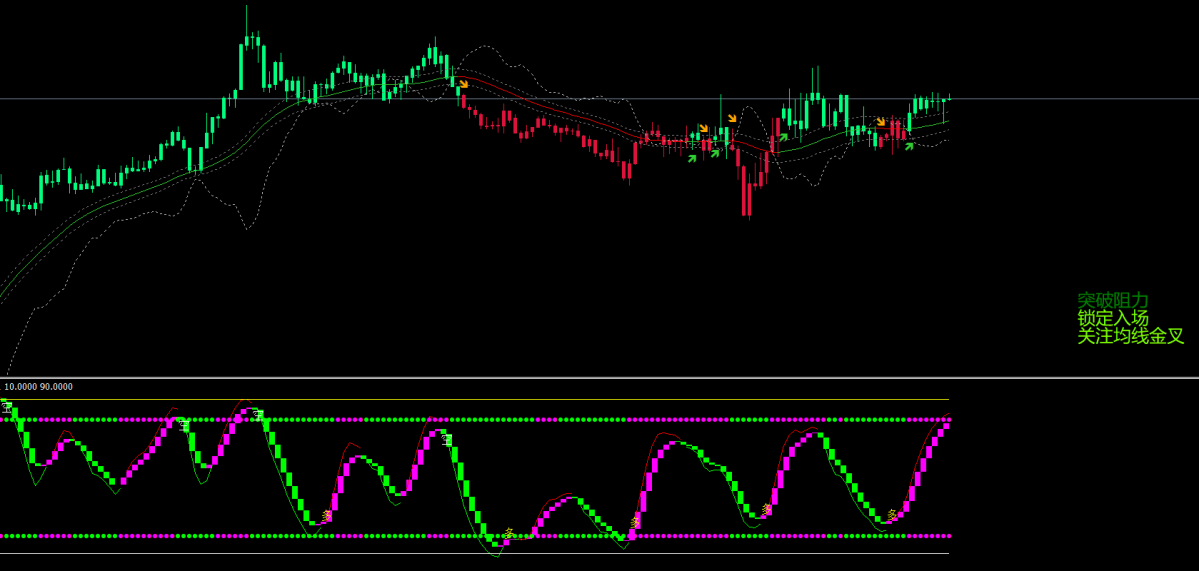Screen dimensions: 1199x571
Task: Select the yellow upper level line in oscillator
Action: [474, 399]
